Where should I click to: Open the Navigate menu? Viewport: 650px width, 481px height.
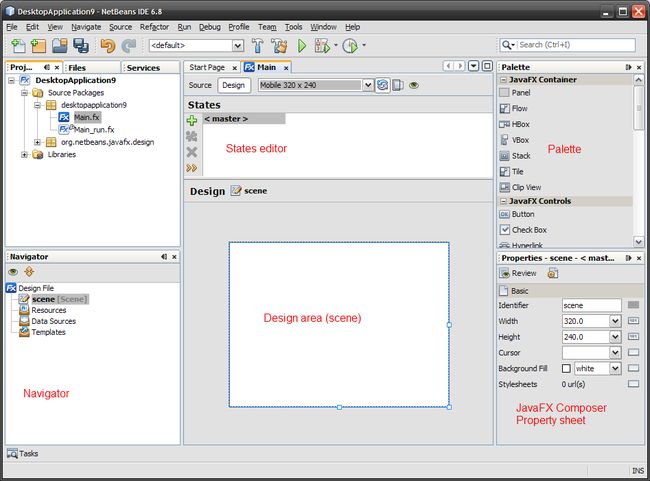(86, 27)
